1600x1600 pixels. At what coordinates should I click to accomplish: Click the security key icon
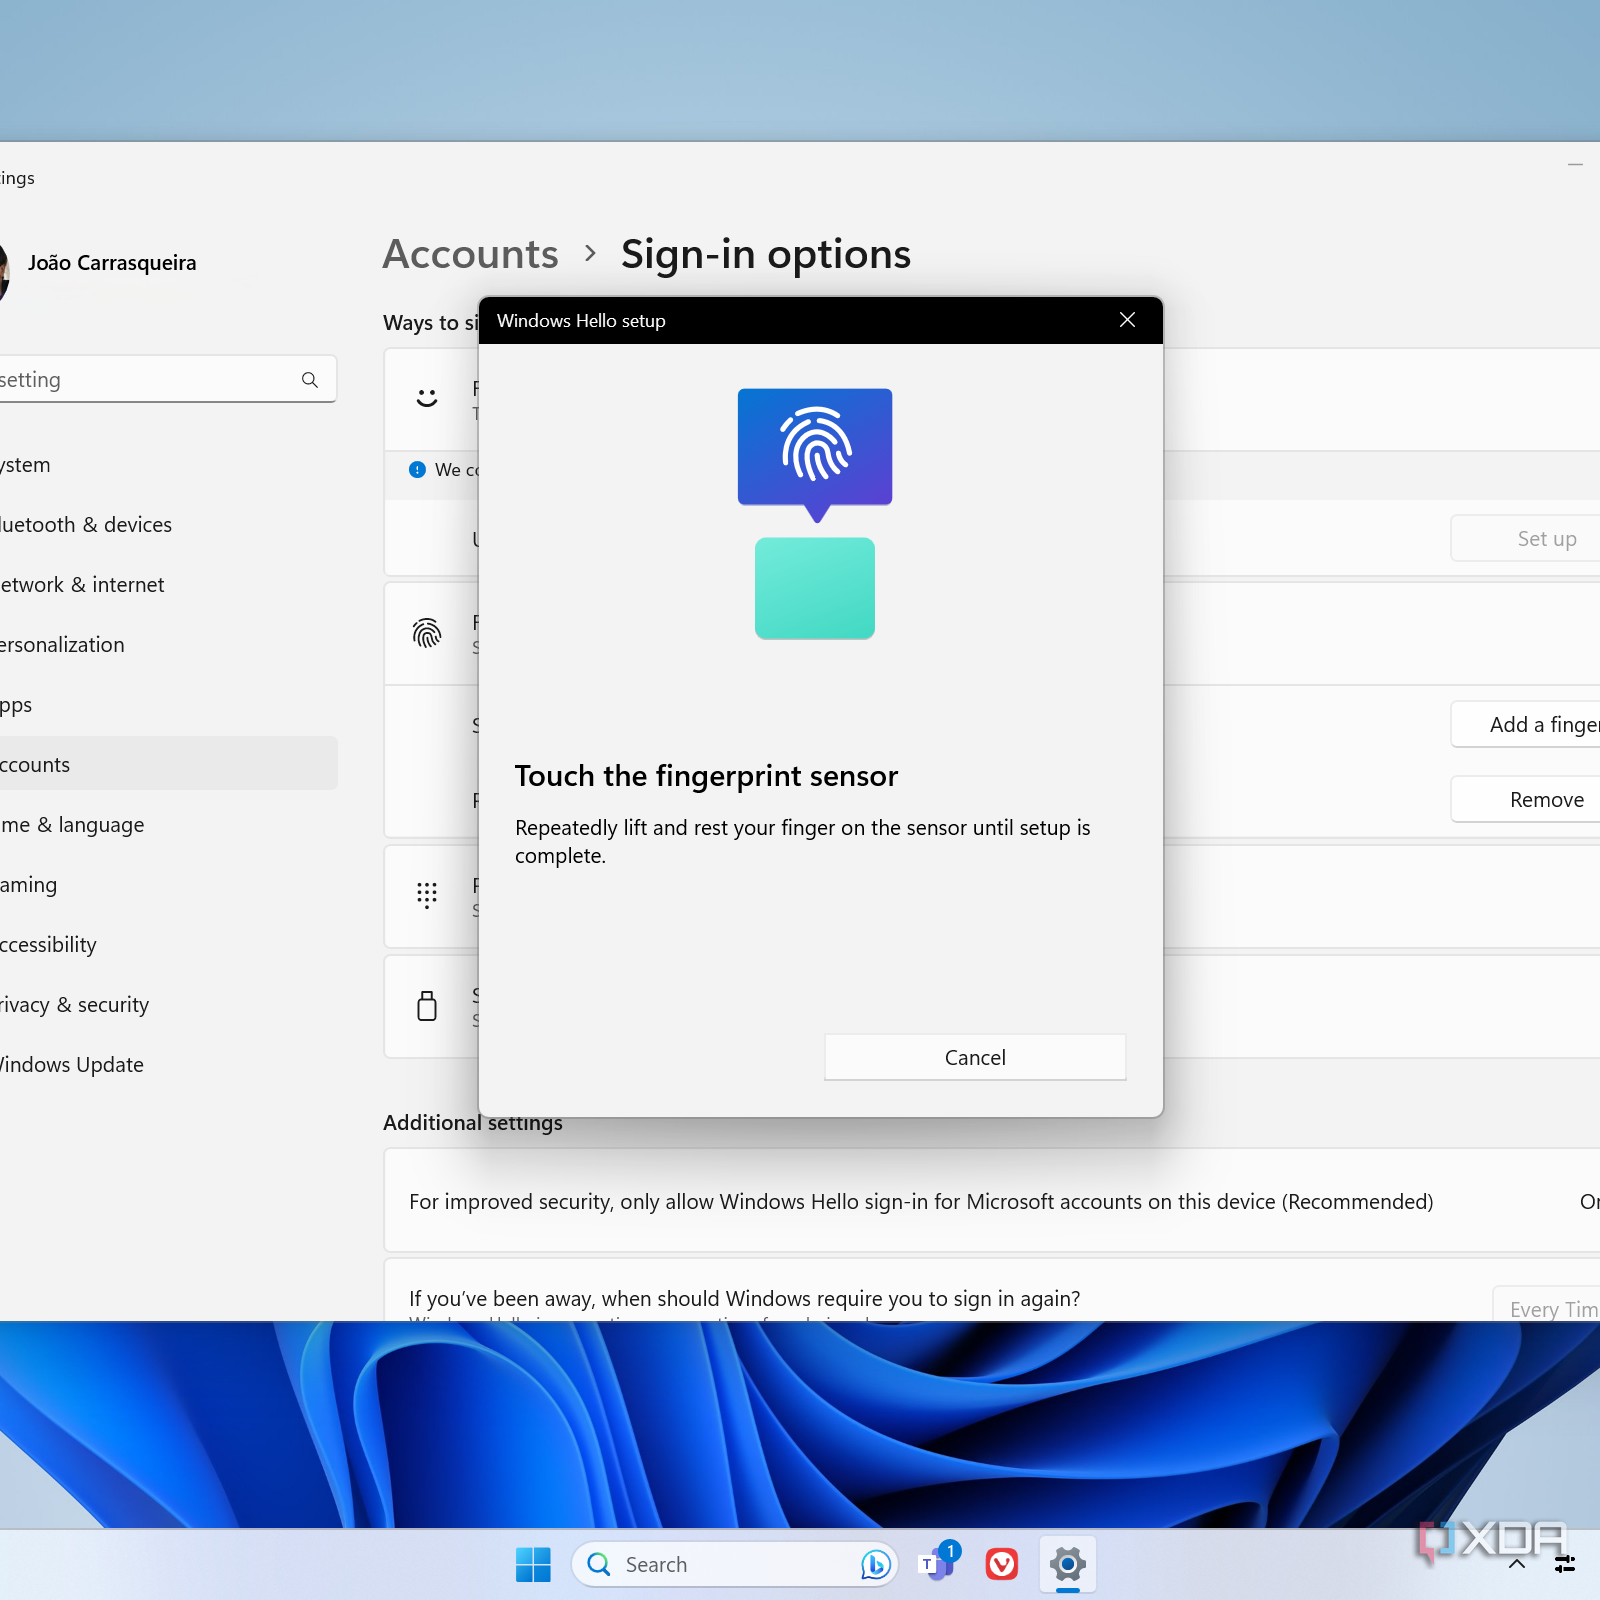427,1005
